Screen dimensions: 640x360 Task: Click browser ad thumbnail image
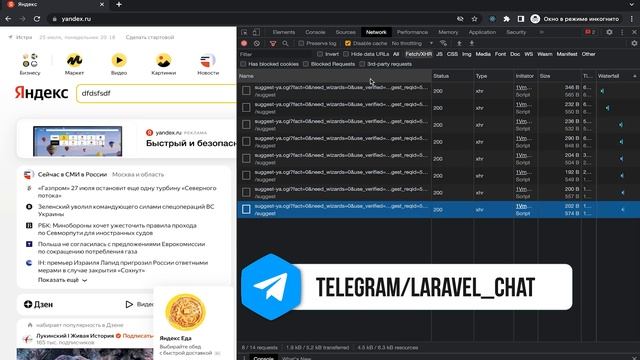click(x=78, y=141)
